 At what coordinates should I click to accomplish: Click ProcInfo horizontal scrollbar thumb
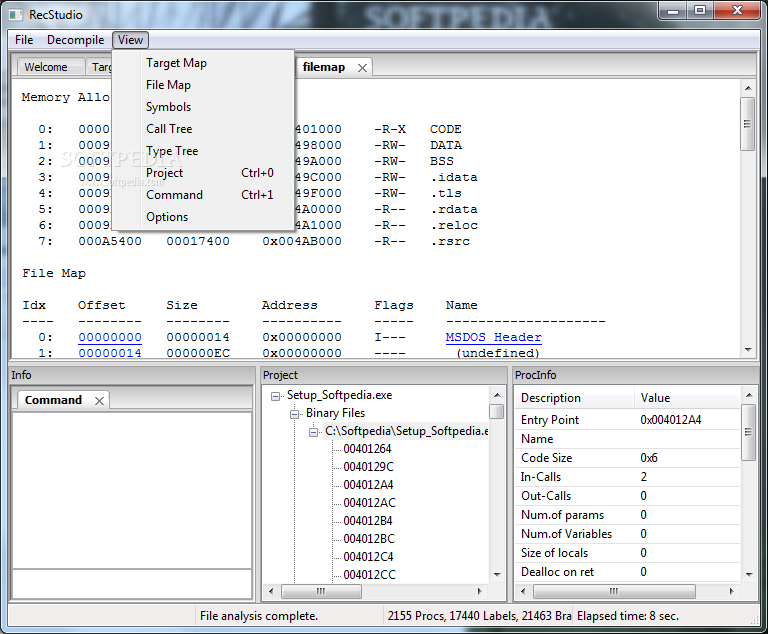(614, 591)
